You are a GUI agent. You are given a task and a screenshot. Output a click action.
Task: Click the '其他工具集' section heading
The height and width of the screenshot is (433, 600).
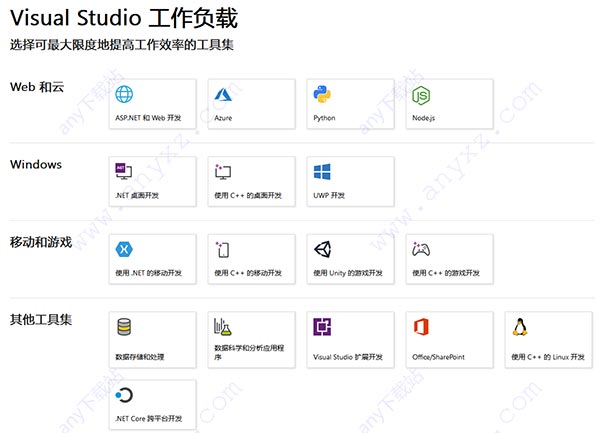tap(41, 319)
